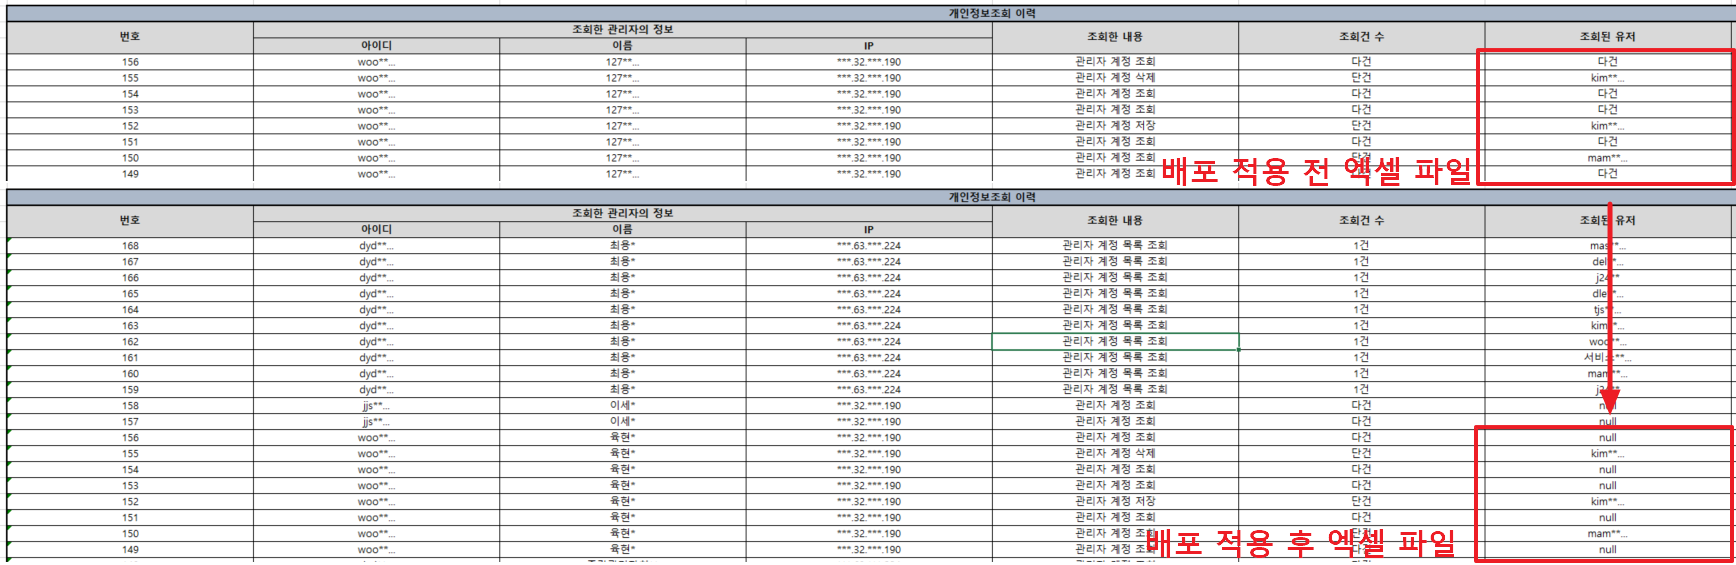Select the 'mam**...' user cell in upper table
The image size is (1736, 565).
click(1607, 158)
